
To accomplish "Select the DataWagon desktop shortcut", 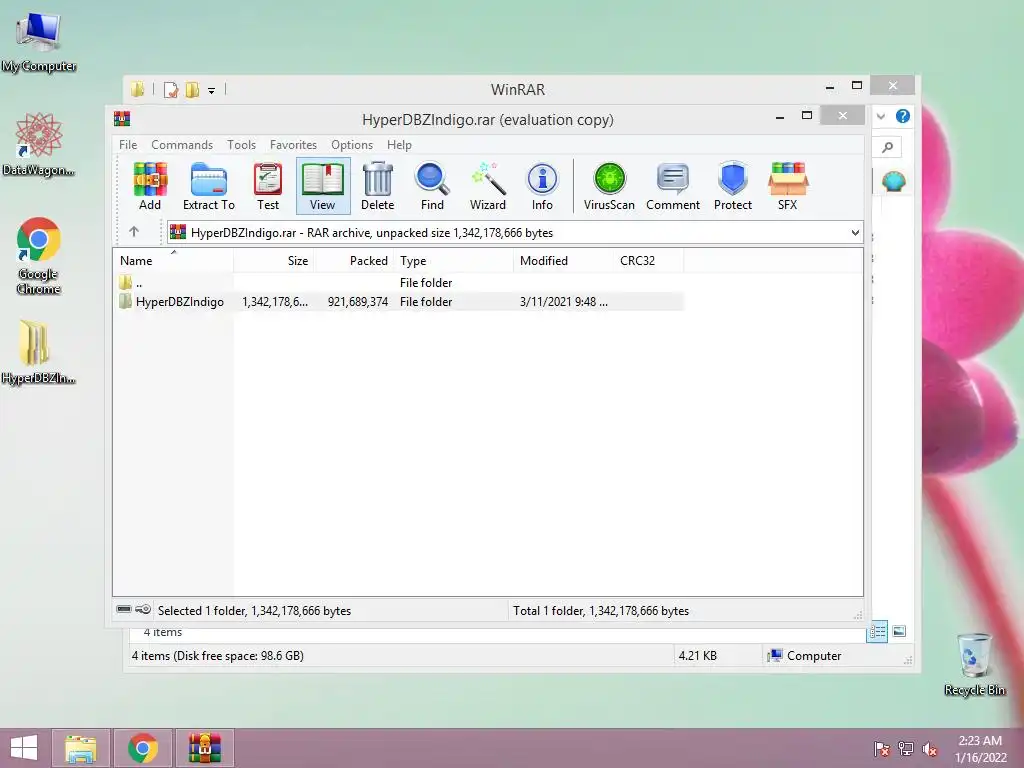I will (x=39, y=144).
